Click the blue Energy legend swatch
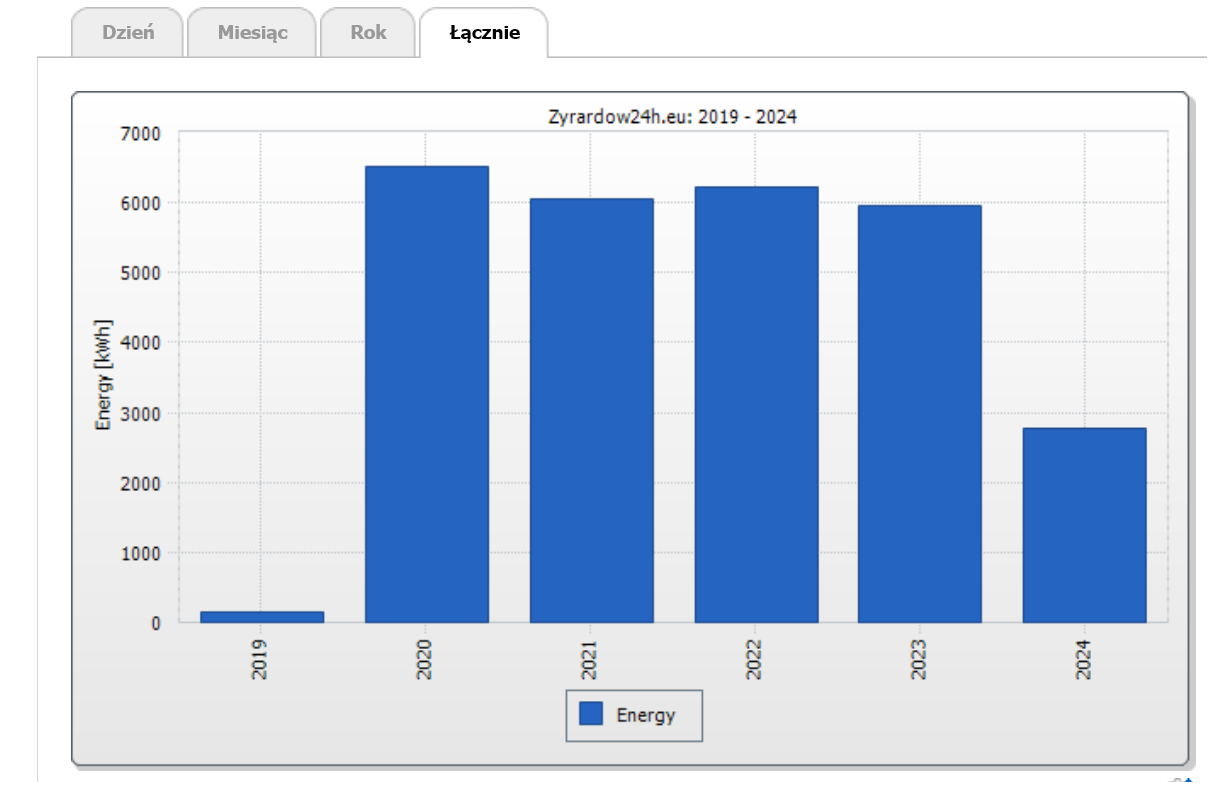Image resolution: width=1217 pixels, height=787 pixels. tap(591, 714)
